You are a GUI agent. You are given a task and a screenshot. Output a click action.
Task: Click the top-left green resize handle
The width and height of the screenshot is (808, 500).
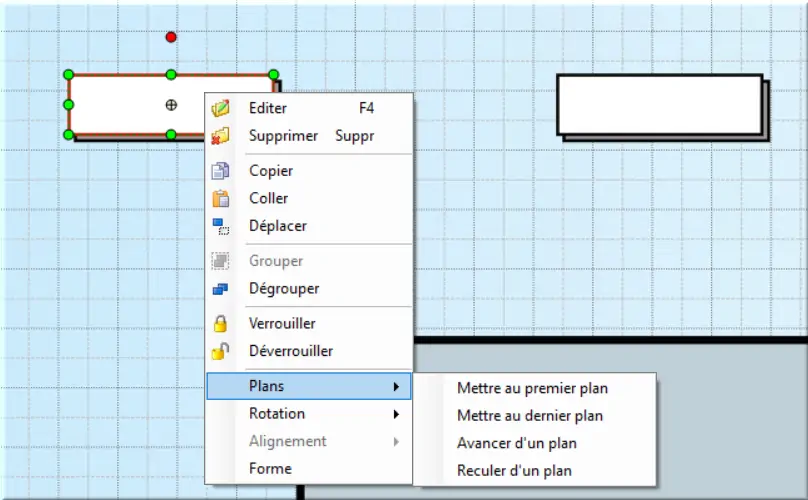pyautogui.click(x=69, y=75)
